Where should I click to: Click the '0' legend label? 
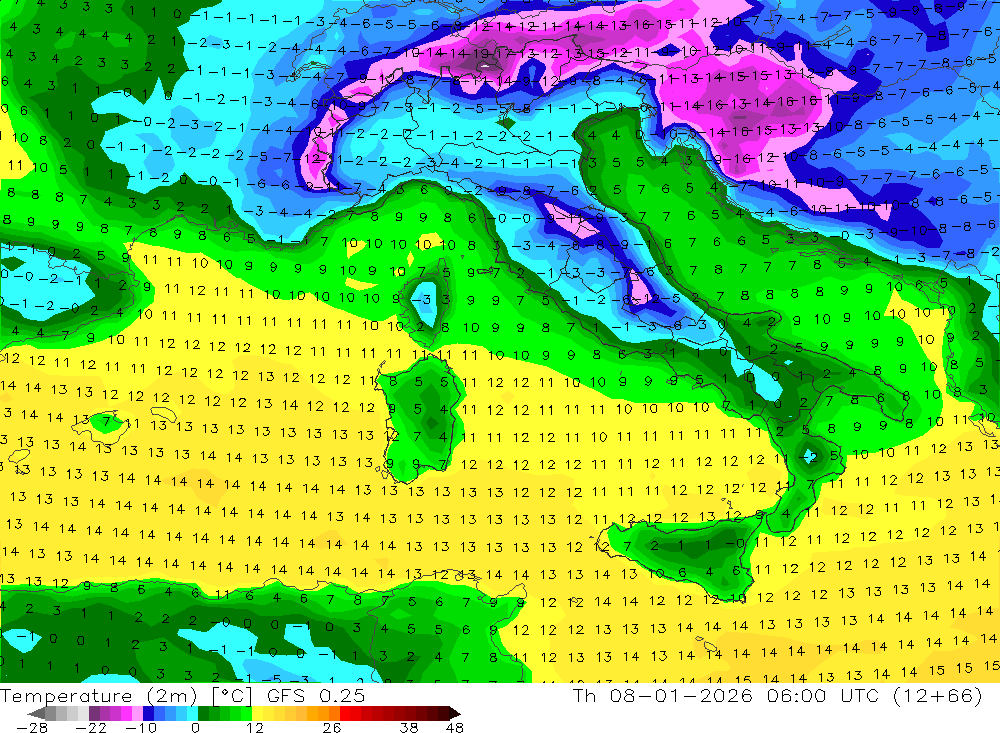pos(195,728)
